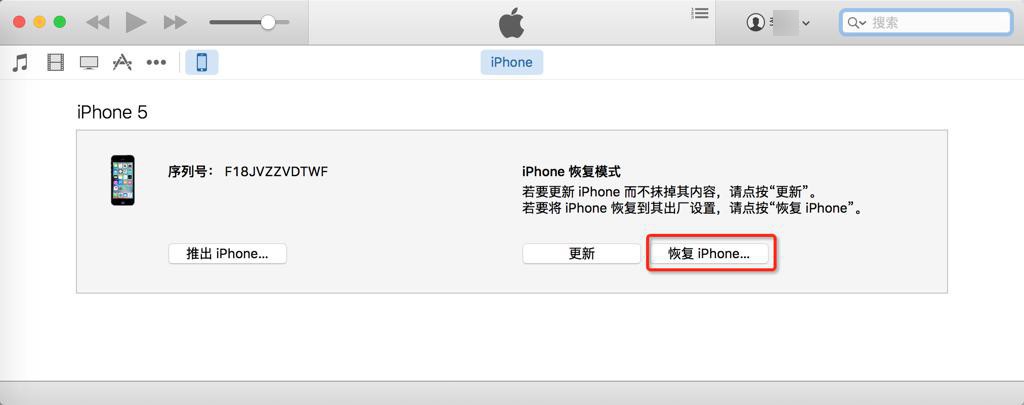Click the iPhone 5 device thumbnail
1024x405 pixels.
[123, 180]
